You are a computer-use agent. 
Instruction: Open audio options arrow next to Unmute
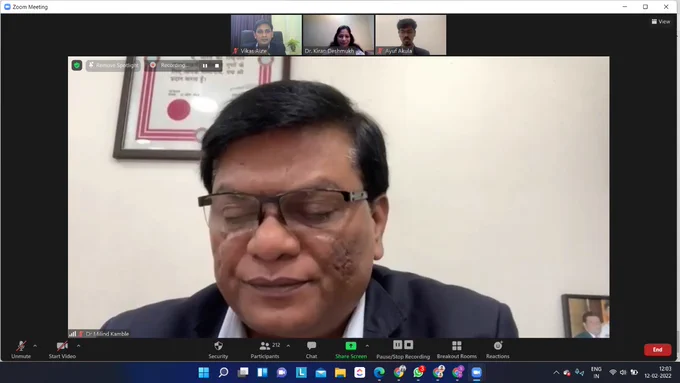pos(35,346)
